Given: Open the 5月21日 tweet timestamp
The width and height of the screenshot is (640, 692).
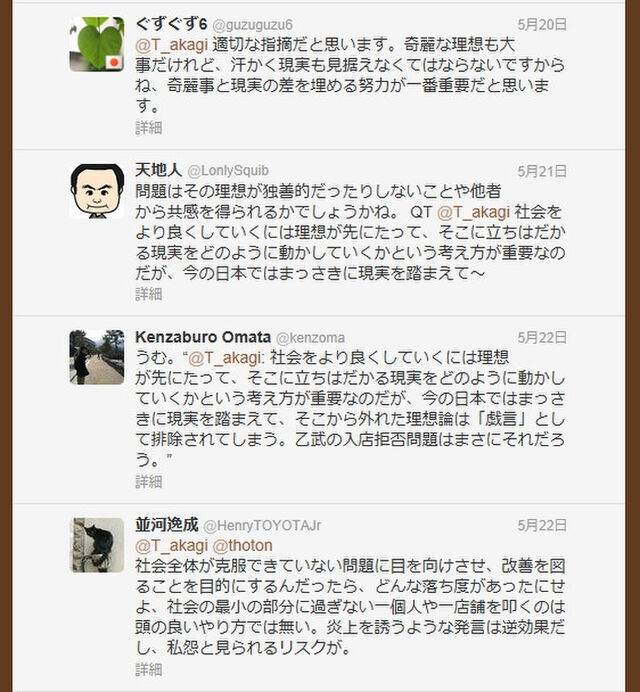Looking at the screenshot, I should pyautogui.click(x=542, y=171).
